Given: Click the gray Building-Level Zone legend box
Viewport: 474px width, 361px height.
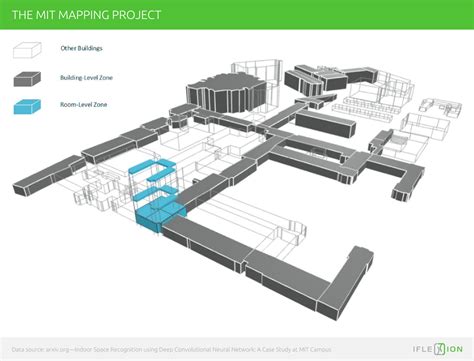Looking at the screenshot, I should [x=27, y=79].
